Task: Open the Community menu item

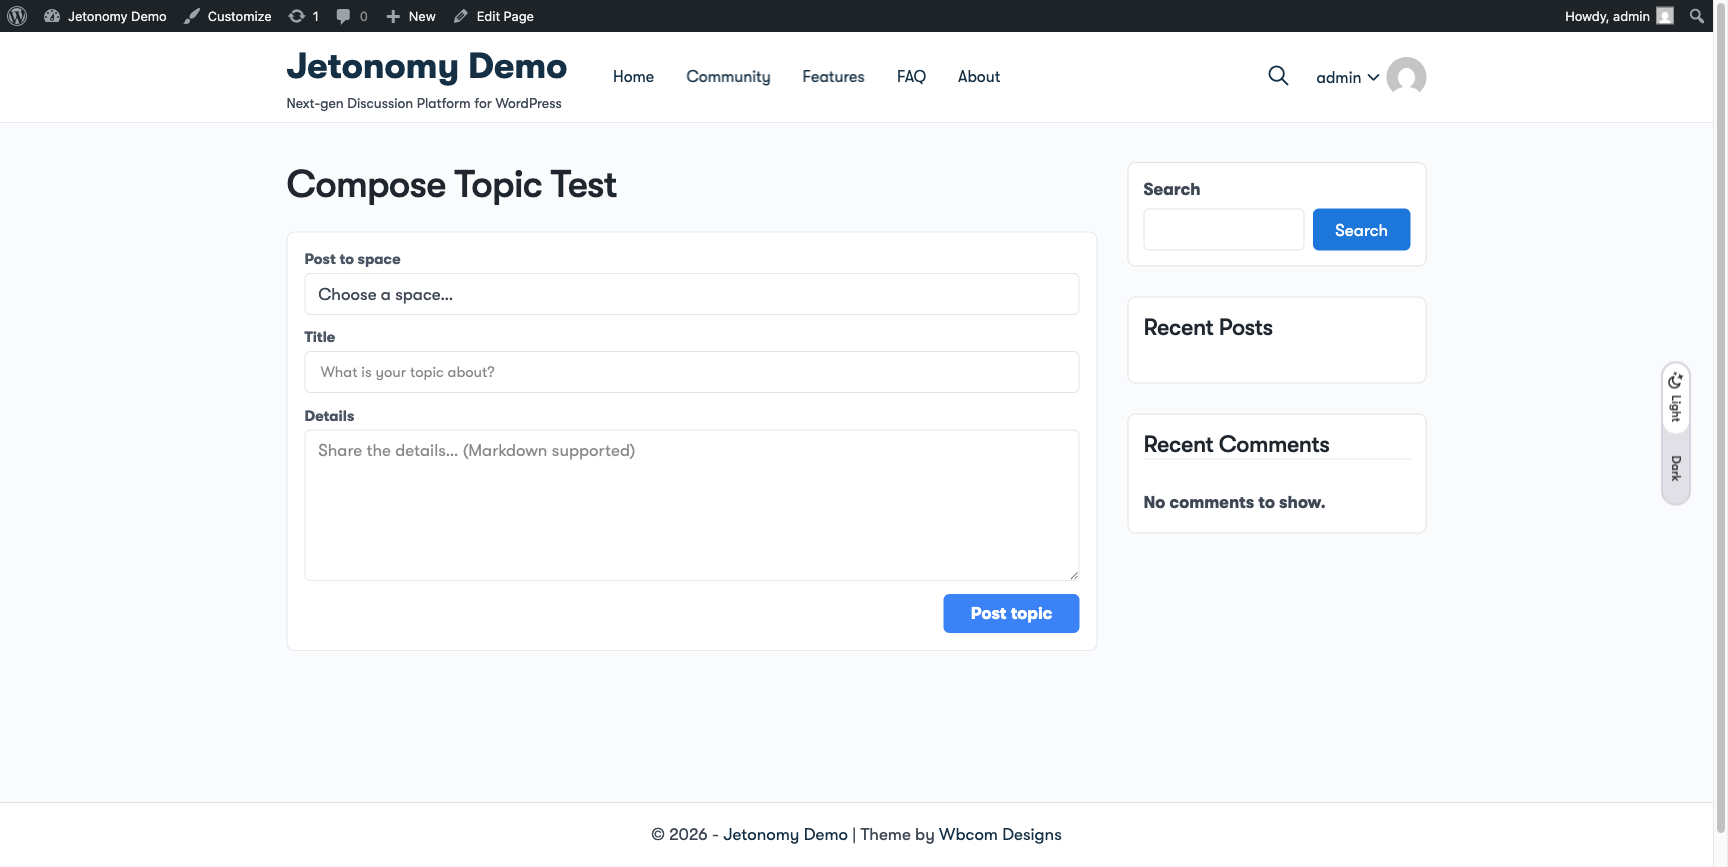Action: (728, 77)
